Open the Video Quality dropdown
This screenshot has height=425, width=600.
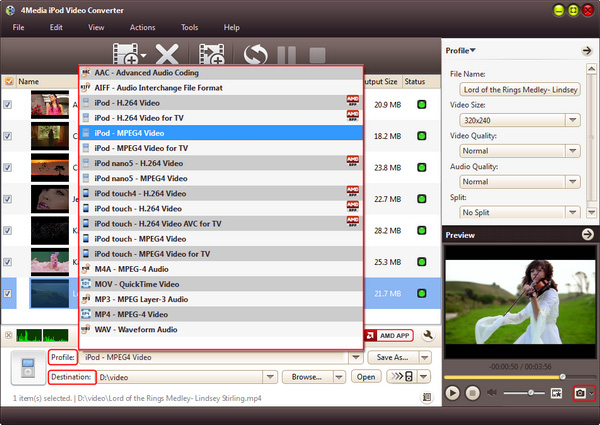click(x=572, y=151)
